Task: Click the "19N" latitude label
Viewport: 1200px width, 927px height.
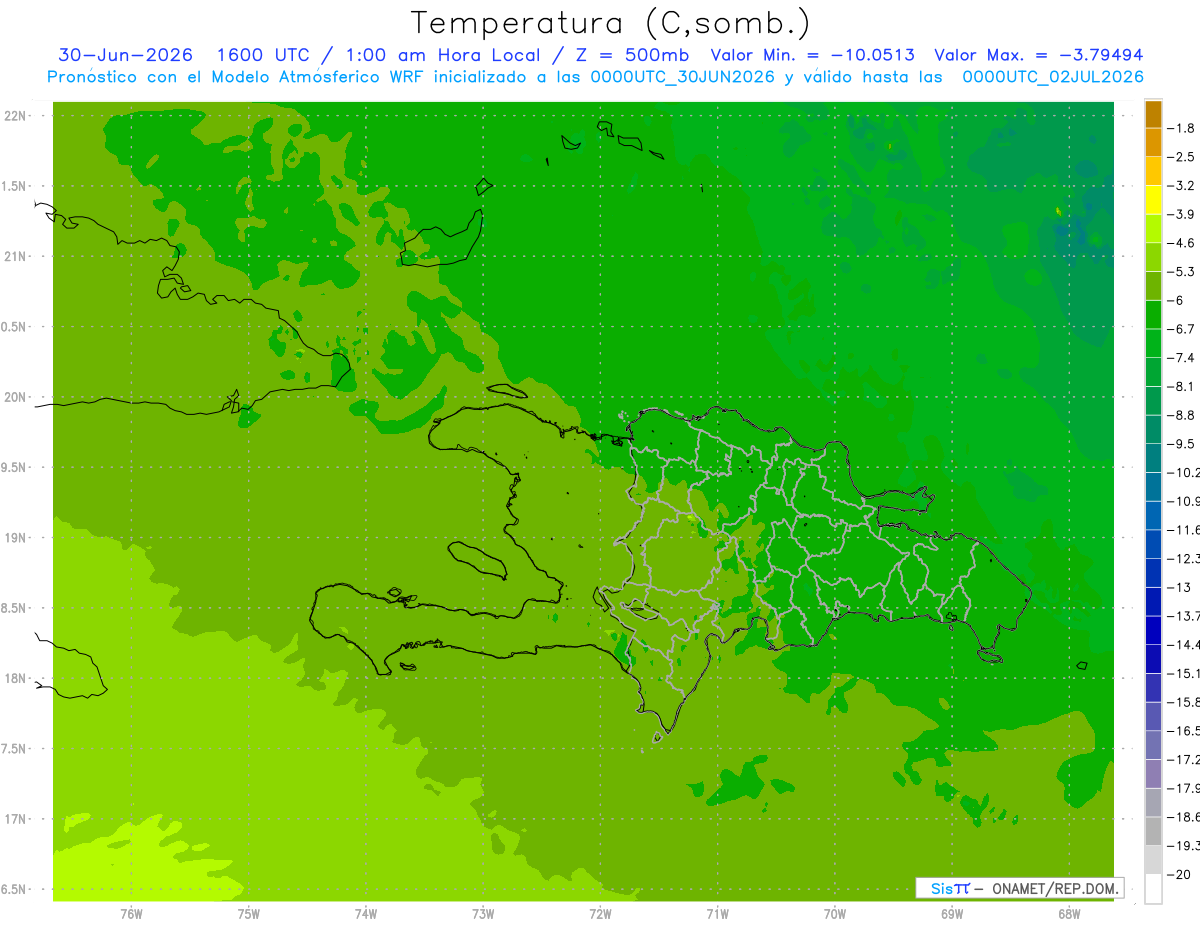Action: point(15,538)
